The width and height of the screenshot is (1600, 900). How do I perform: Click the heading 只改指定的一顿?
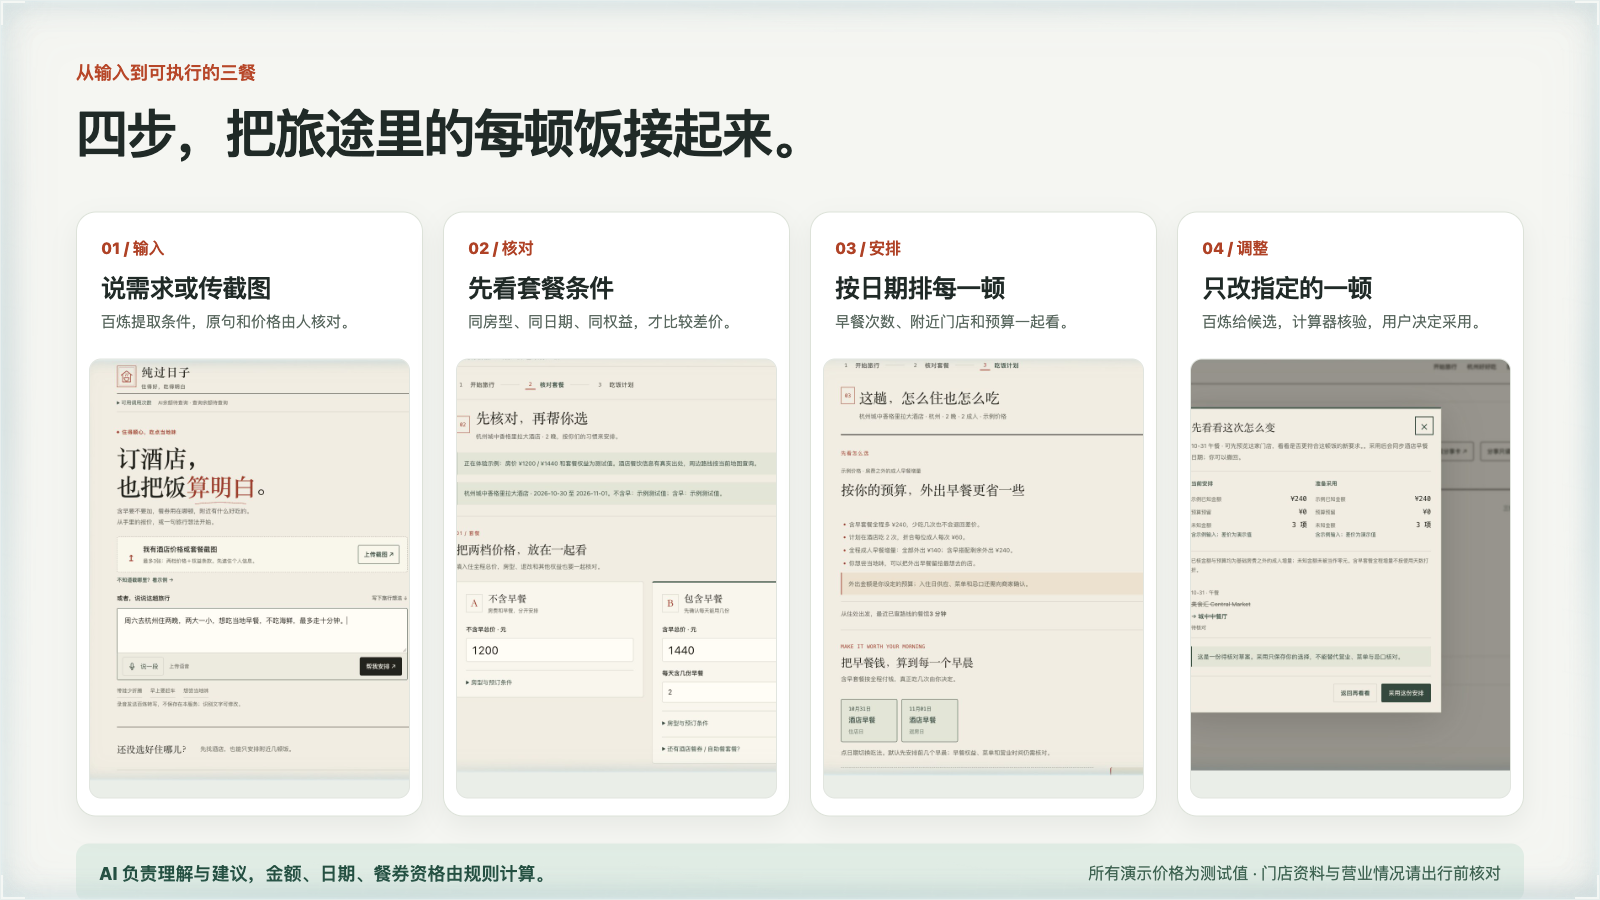(1287, 289)
